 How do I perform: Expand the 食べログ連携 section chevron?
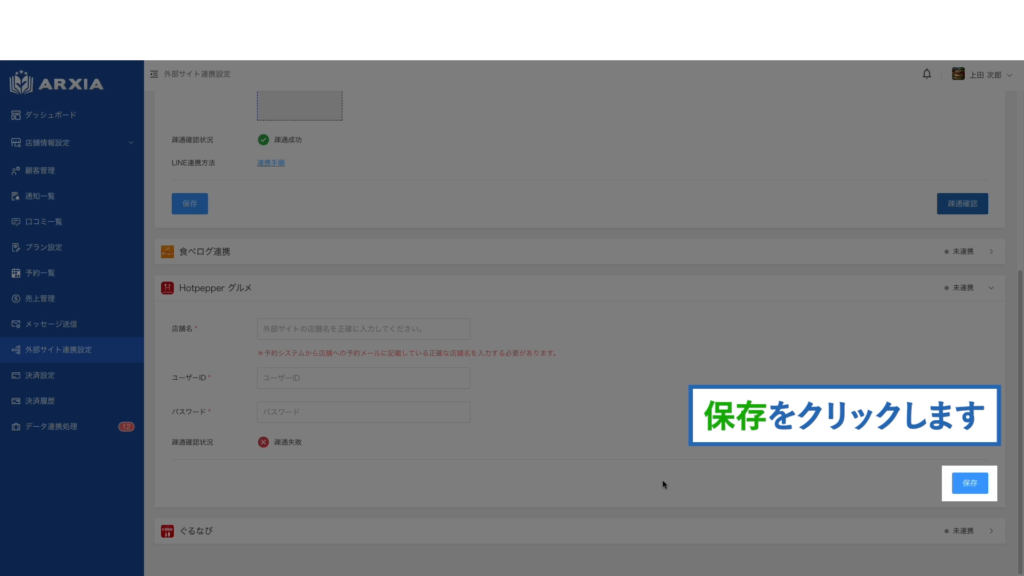tap(991, 252)
